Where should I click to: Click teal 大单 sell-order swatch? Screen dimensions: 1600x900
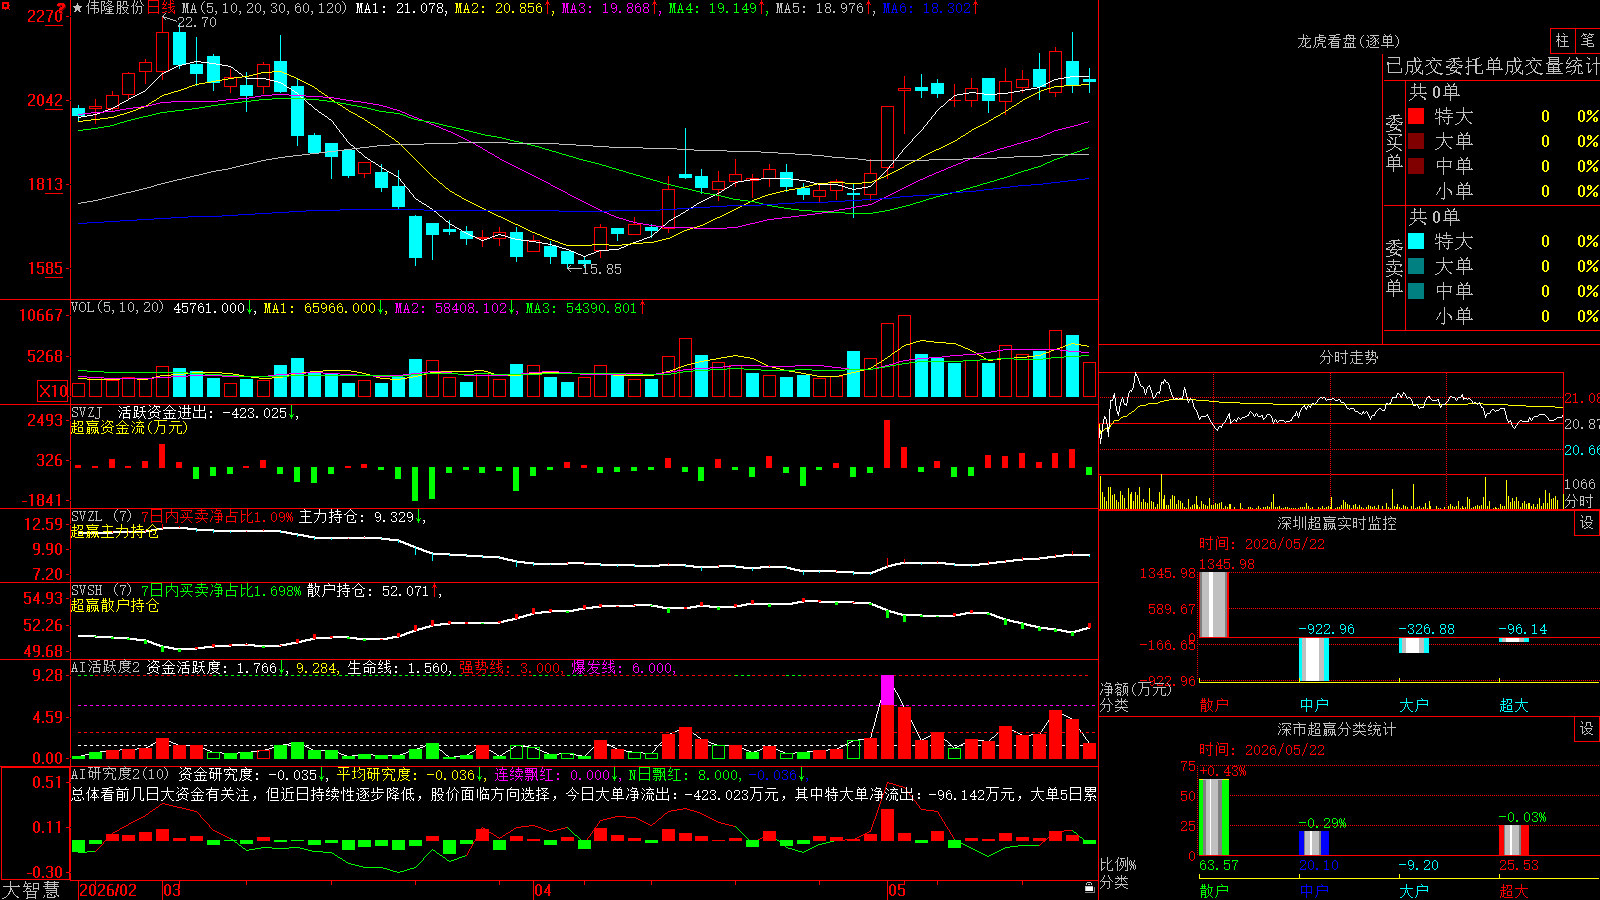pos(1416,266)
